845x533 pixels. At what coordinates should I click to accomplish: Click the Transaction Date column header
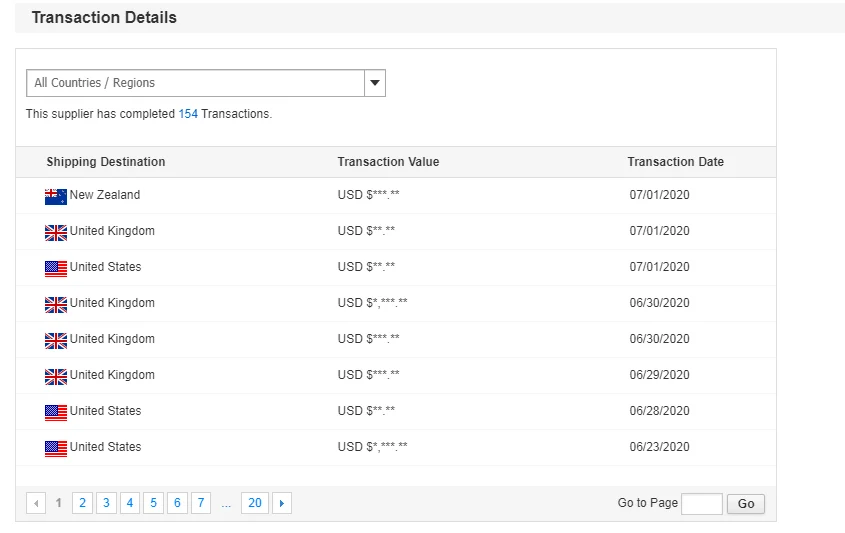tap(676, 162)
